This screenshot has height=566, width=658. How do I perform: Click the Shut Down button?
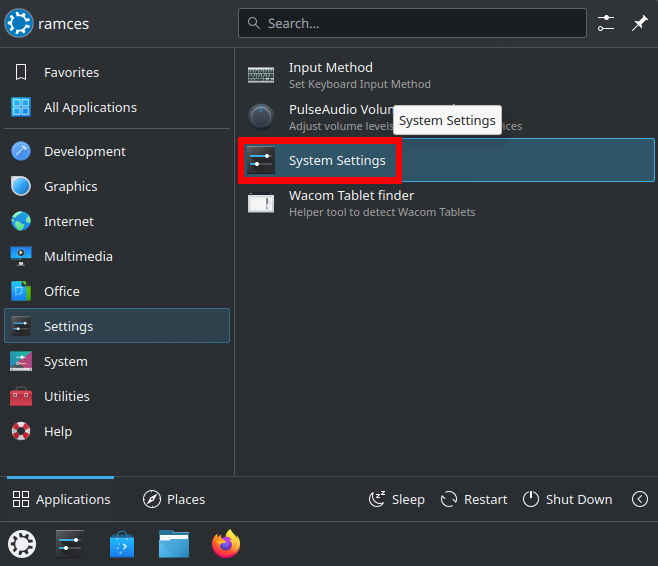567,499
